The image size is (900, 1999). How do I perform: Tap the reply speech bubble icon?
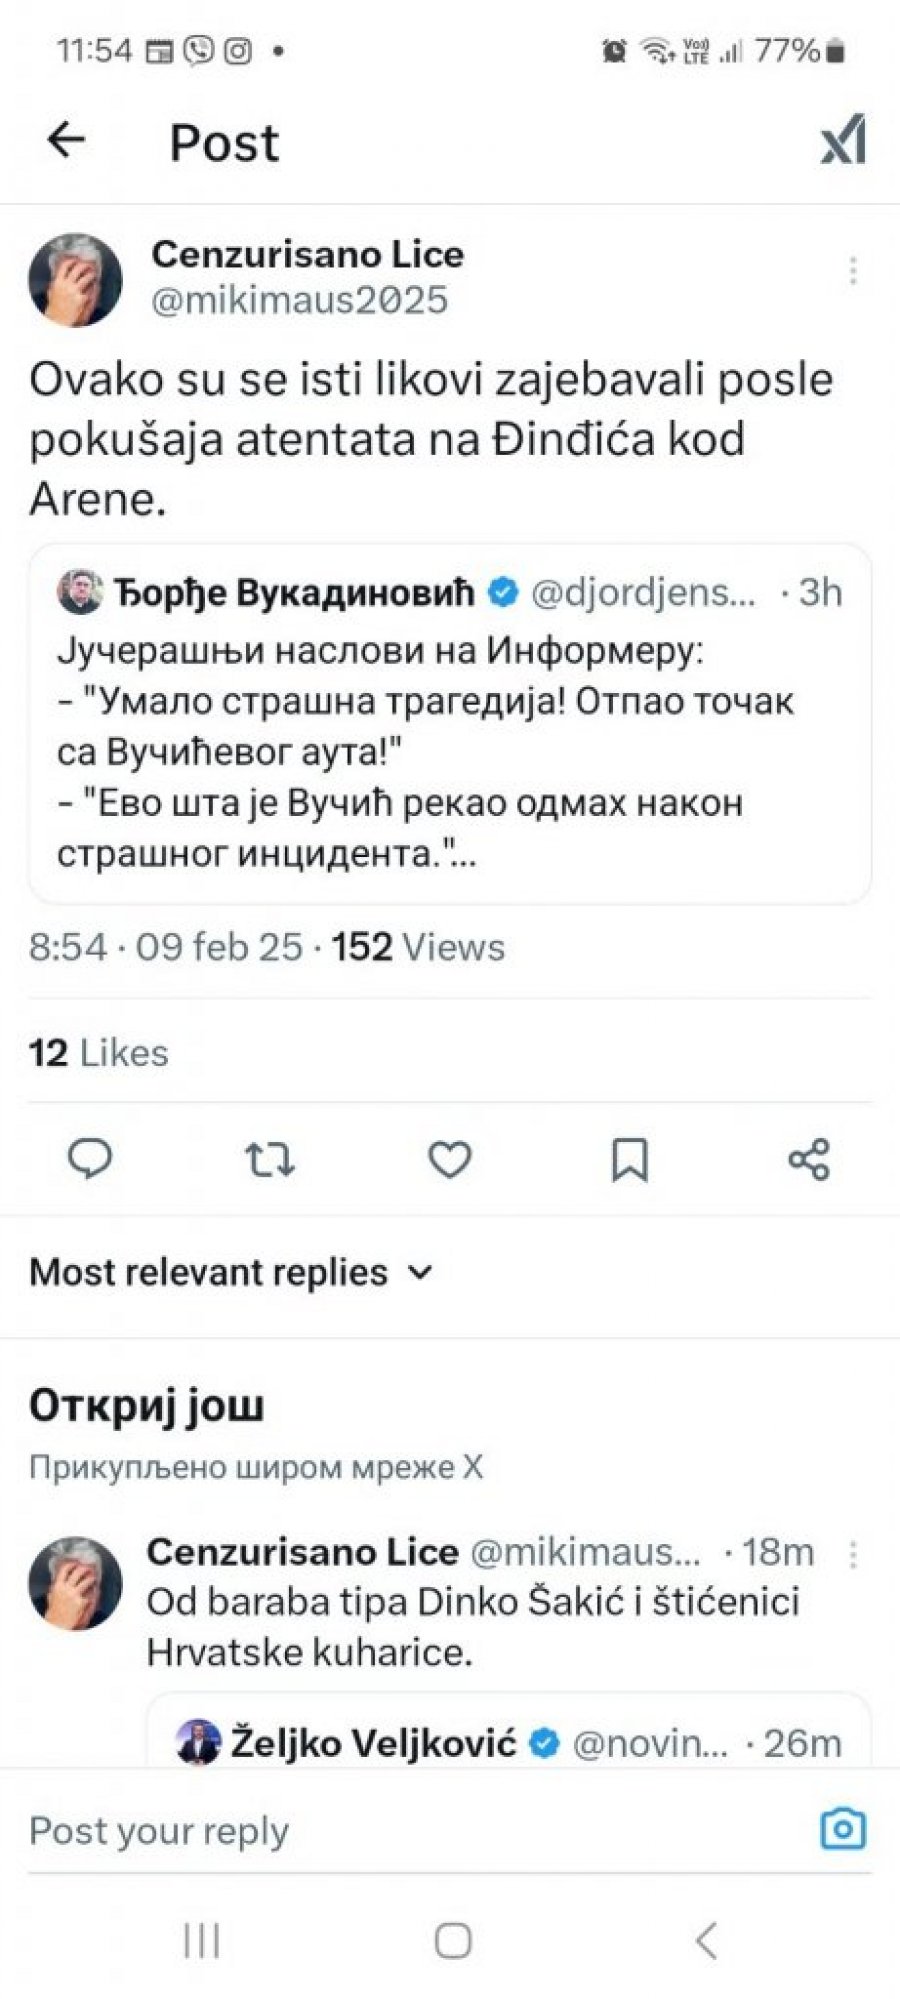tap(90, 1160)
